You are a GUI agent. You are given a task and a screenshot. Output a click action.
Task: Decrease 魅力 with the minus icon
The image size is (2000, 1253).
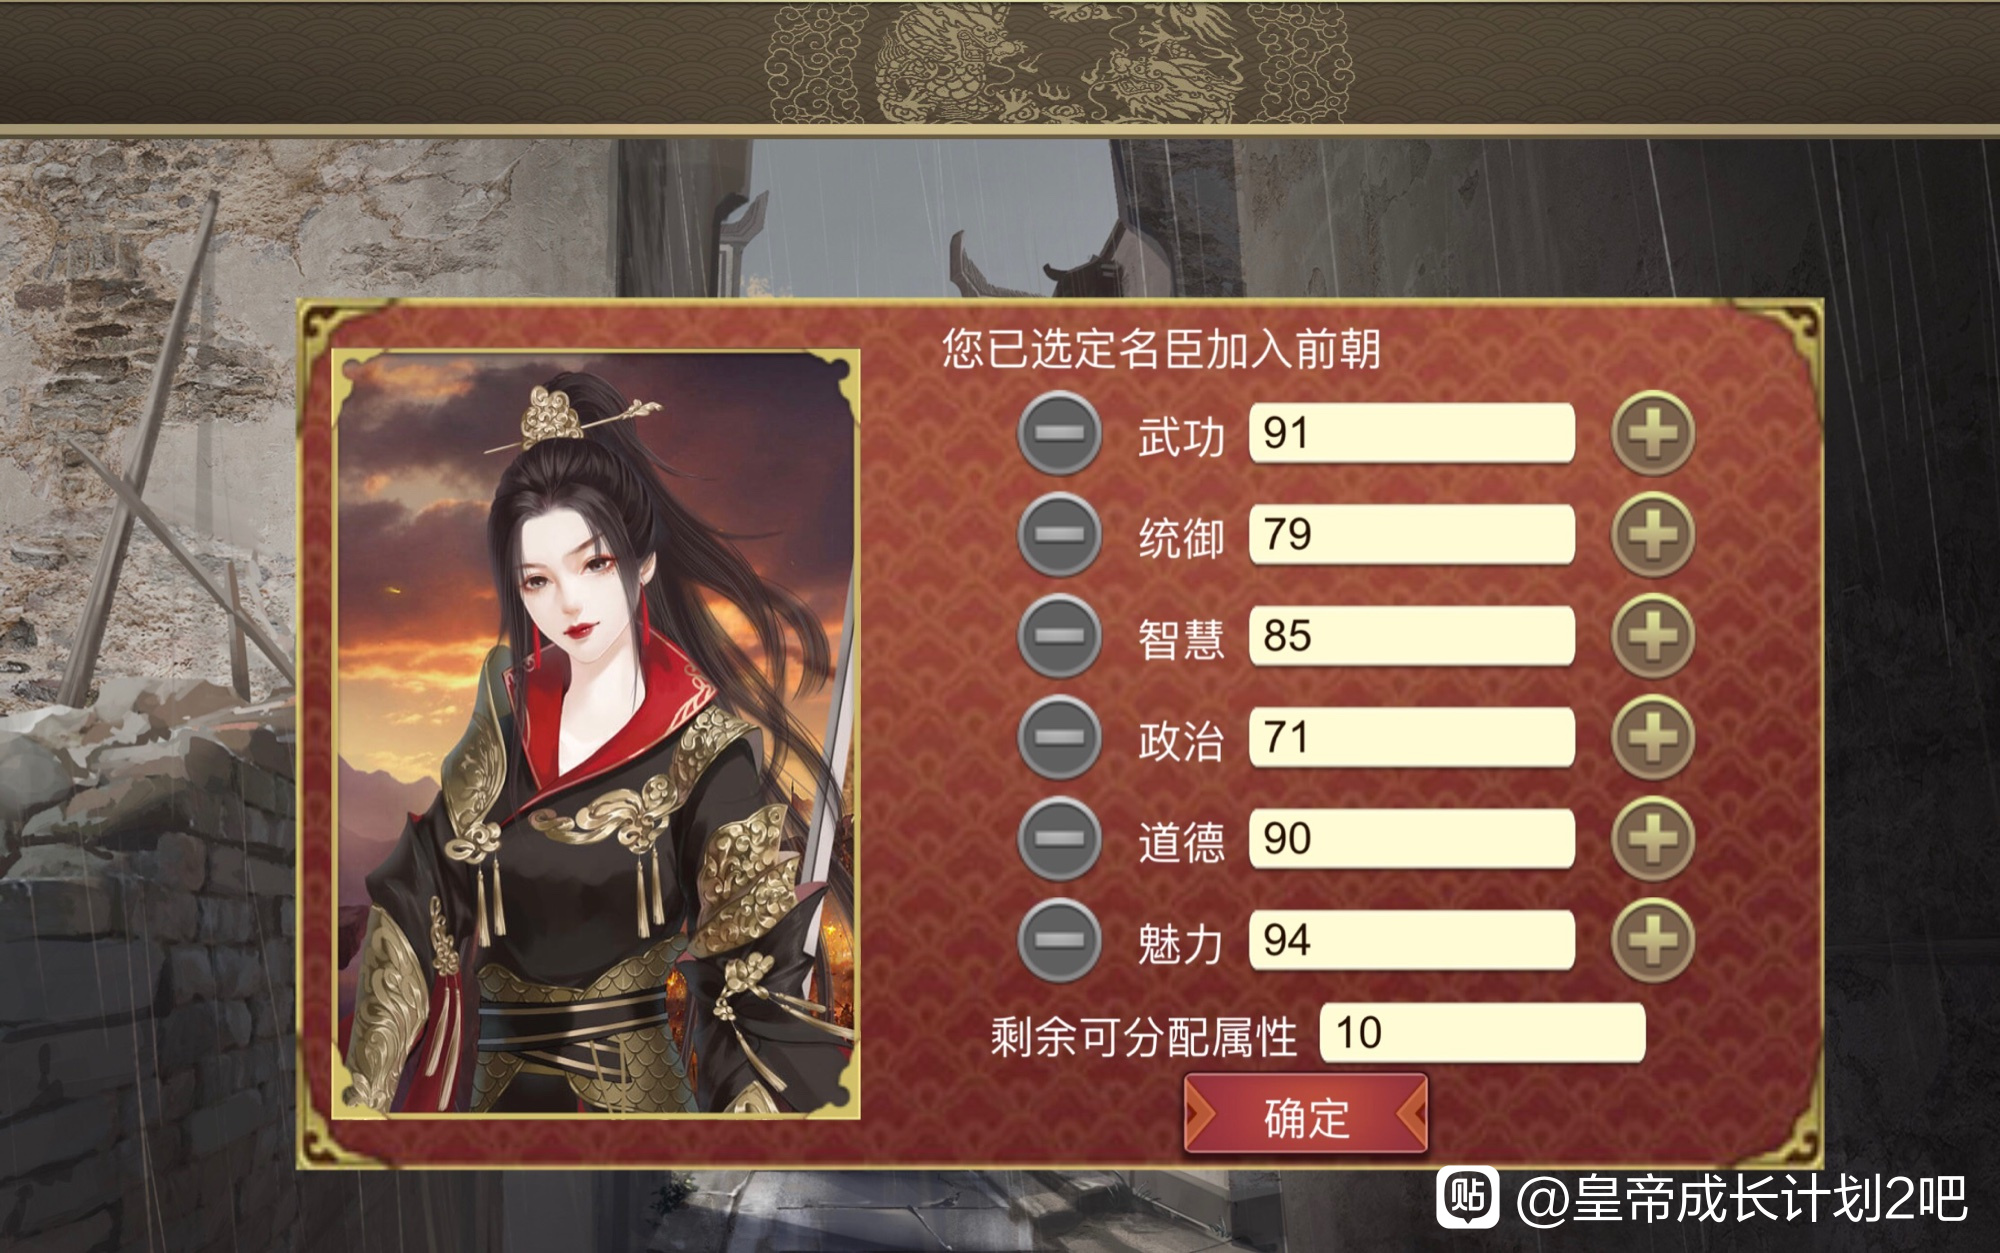click(x=1060, y=940)
